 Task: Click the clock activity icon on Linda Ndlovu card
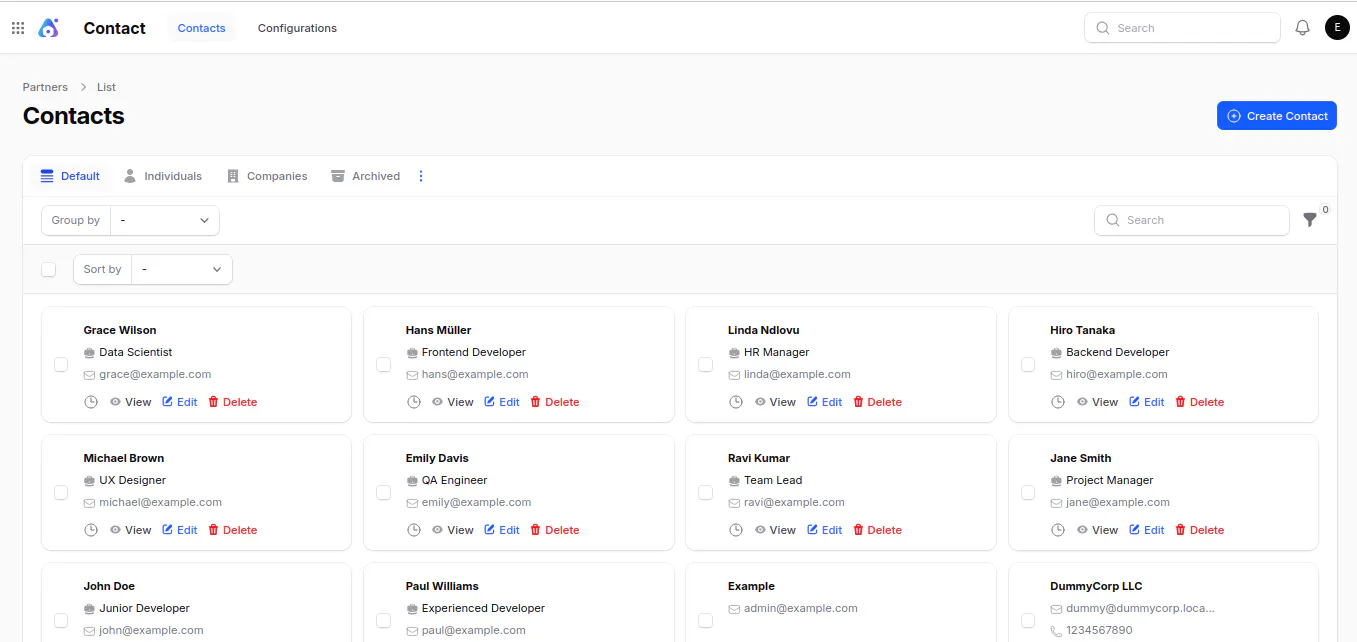(736, 402)
